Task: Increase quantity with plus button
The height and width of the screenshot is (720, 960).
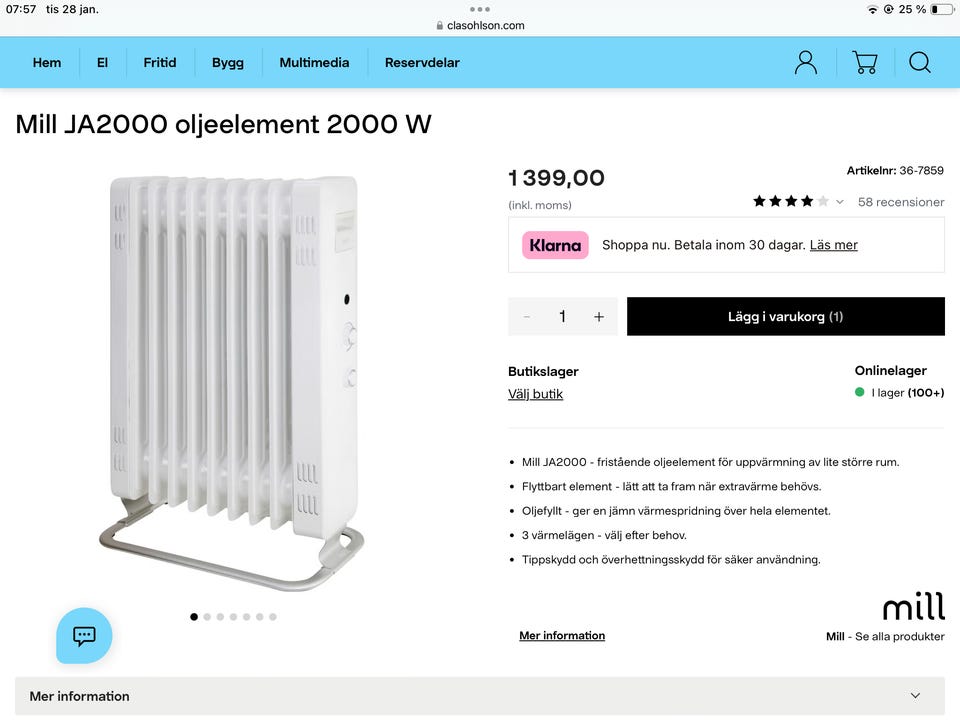Action: 599,316
